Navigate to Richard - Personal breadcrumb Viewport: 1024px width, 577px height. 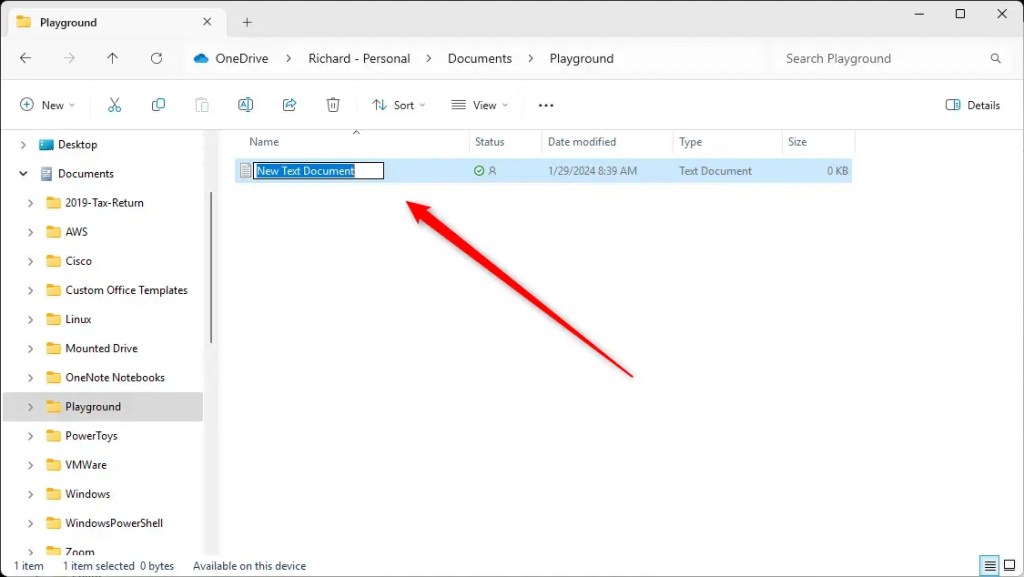click(x=359, y=58)
